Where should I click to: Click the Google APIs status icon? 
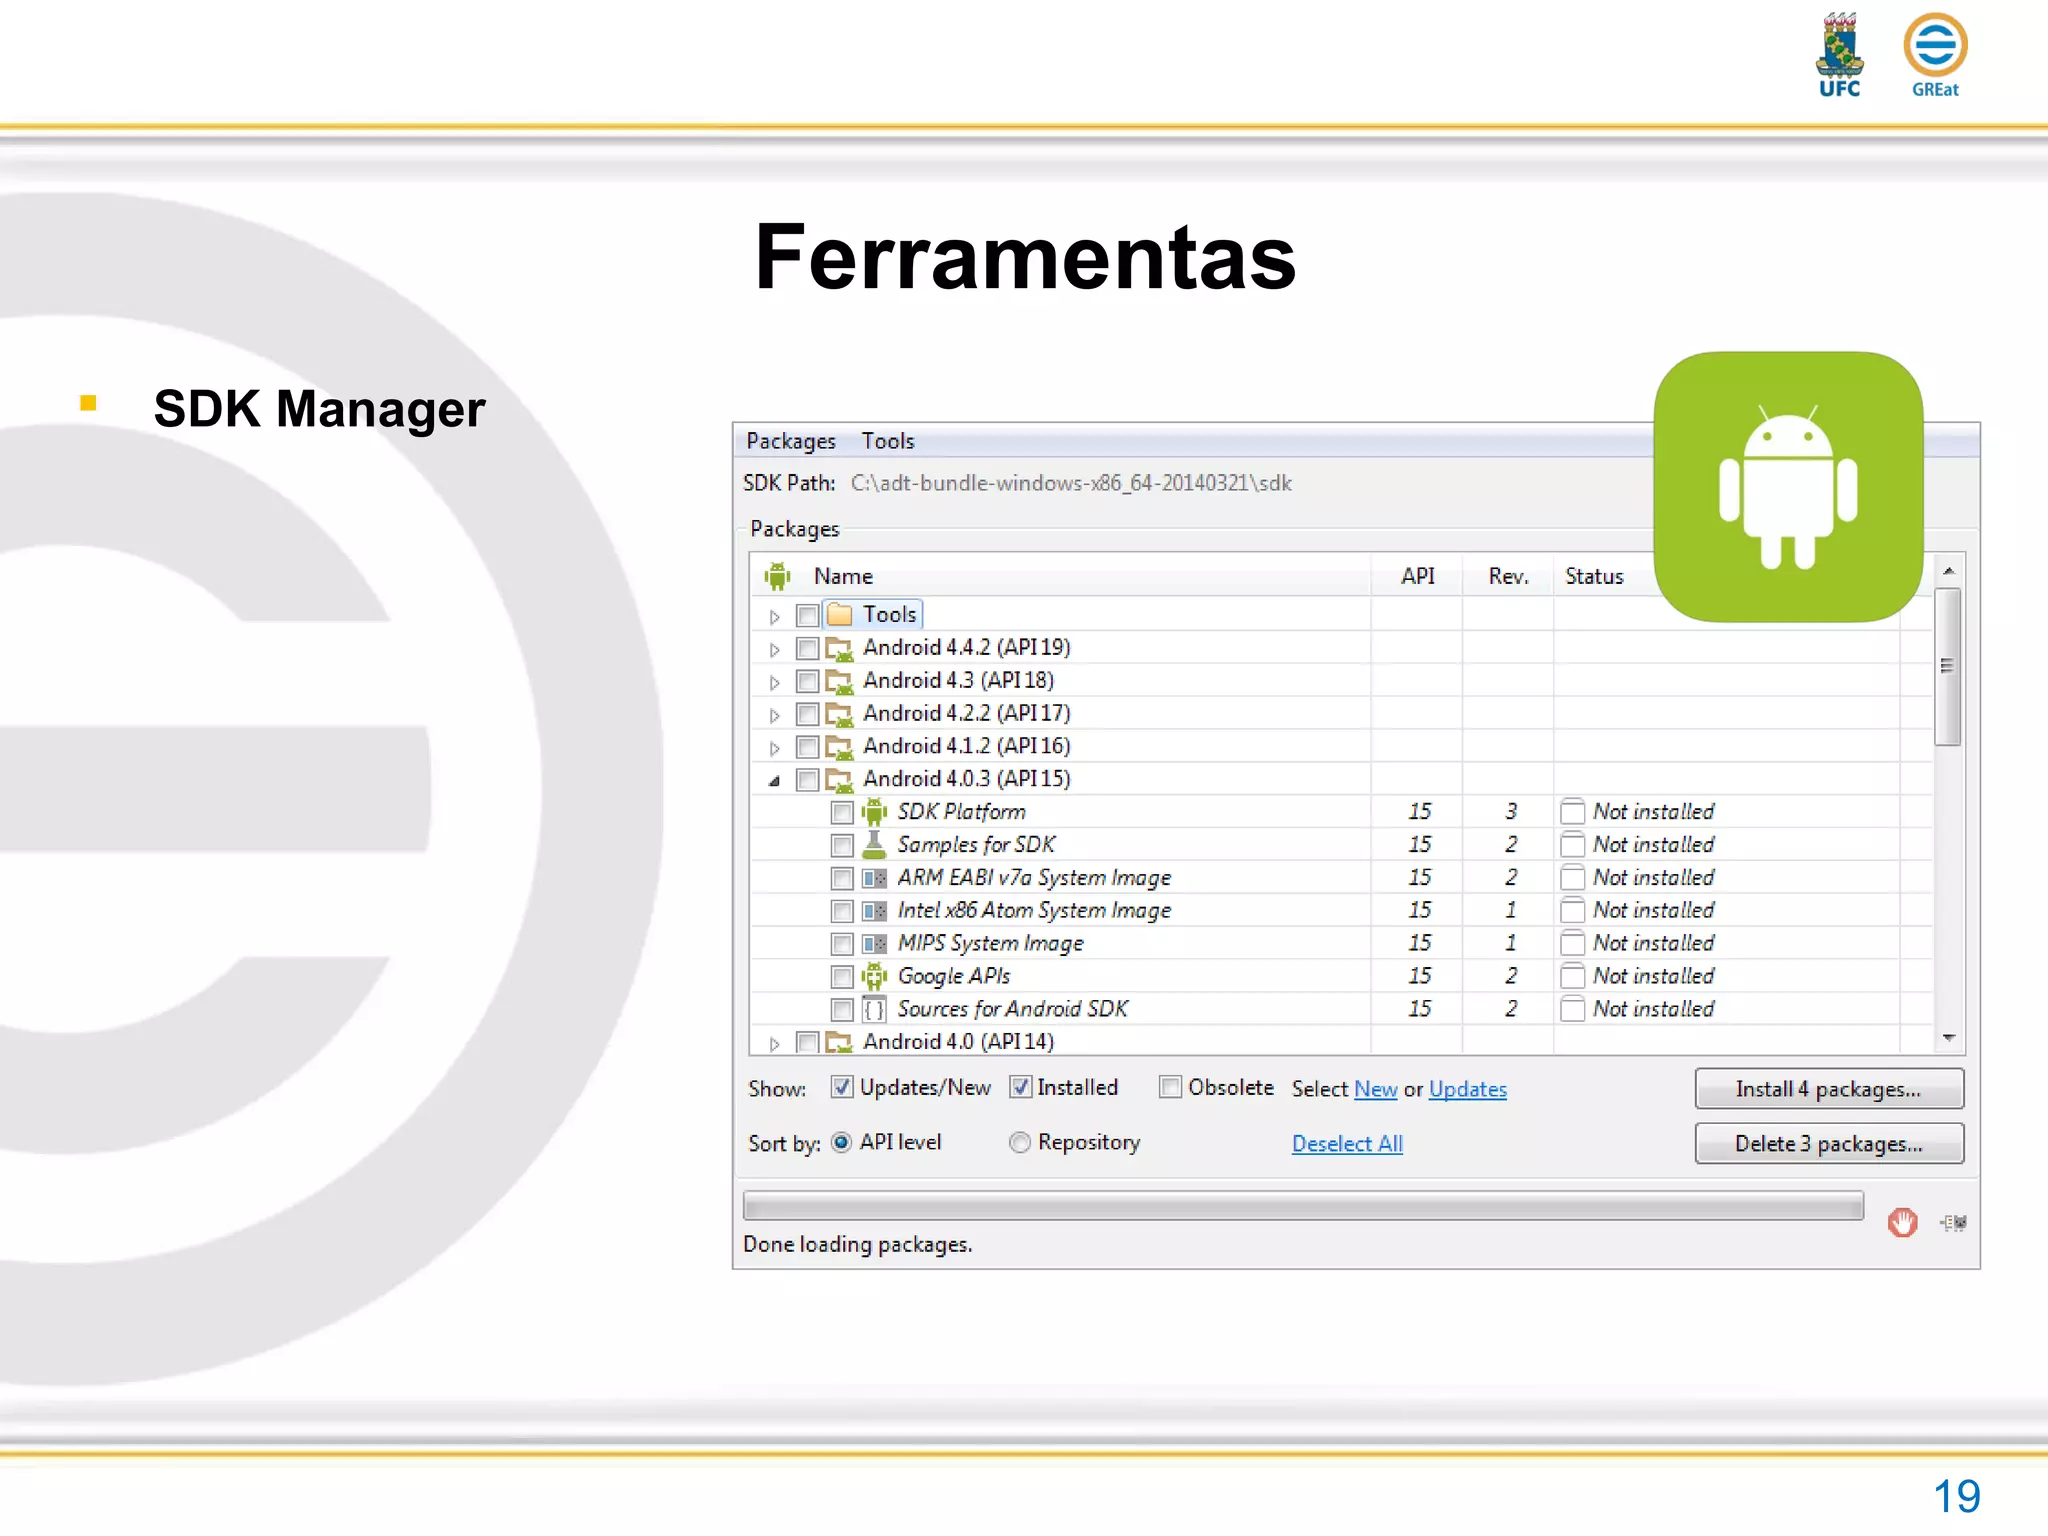pyautogui.click(x=1573, y=976)
